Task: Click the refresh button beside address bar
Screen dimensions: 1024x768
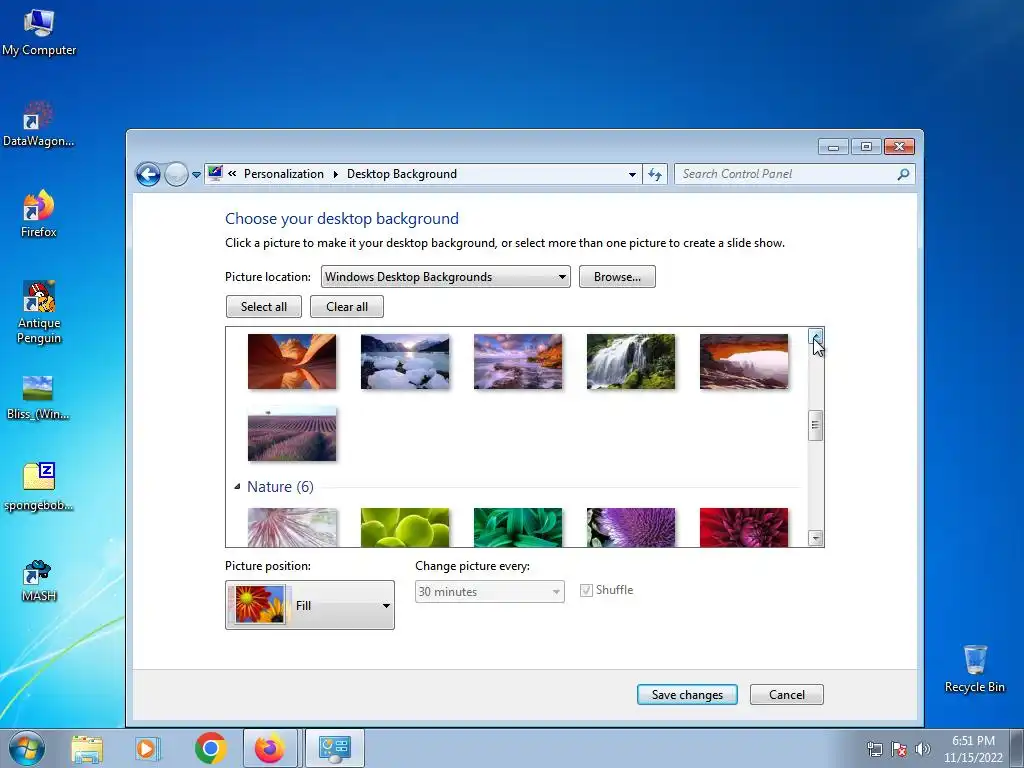Action: (655, 174)
